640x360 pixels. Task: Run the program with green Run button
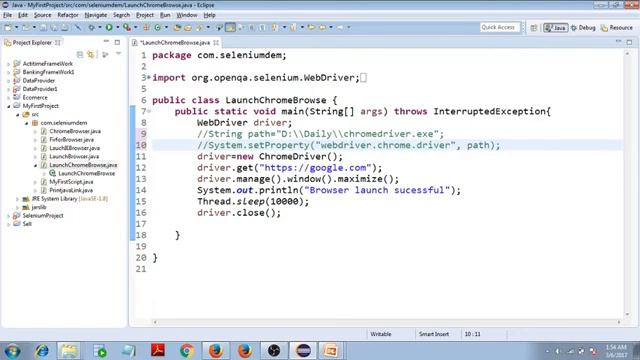coord(109,27)
